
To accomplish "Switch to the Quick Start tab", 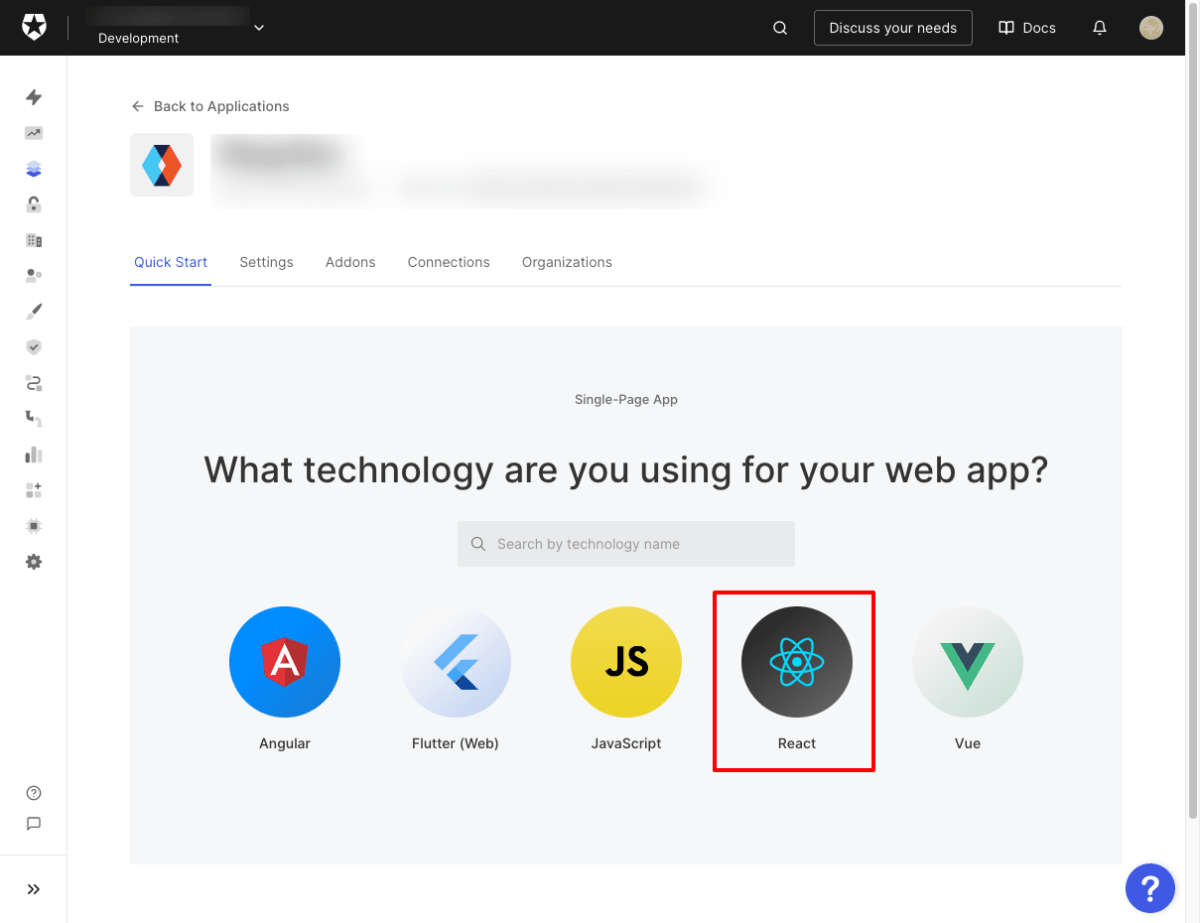I will 171,262.
